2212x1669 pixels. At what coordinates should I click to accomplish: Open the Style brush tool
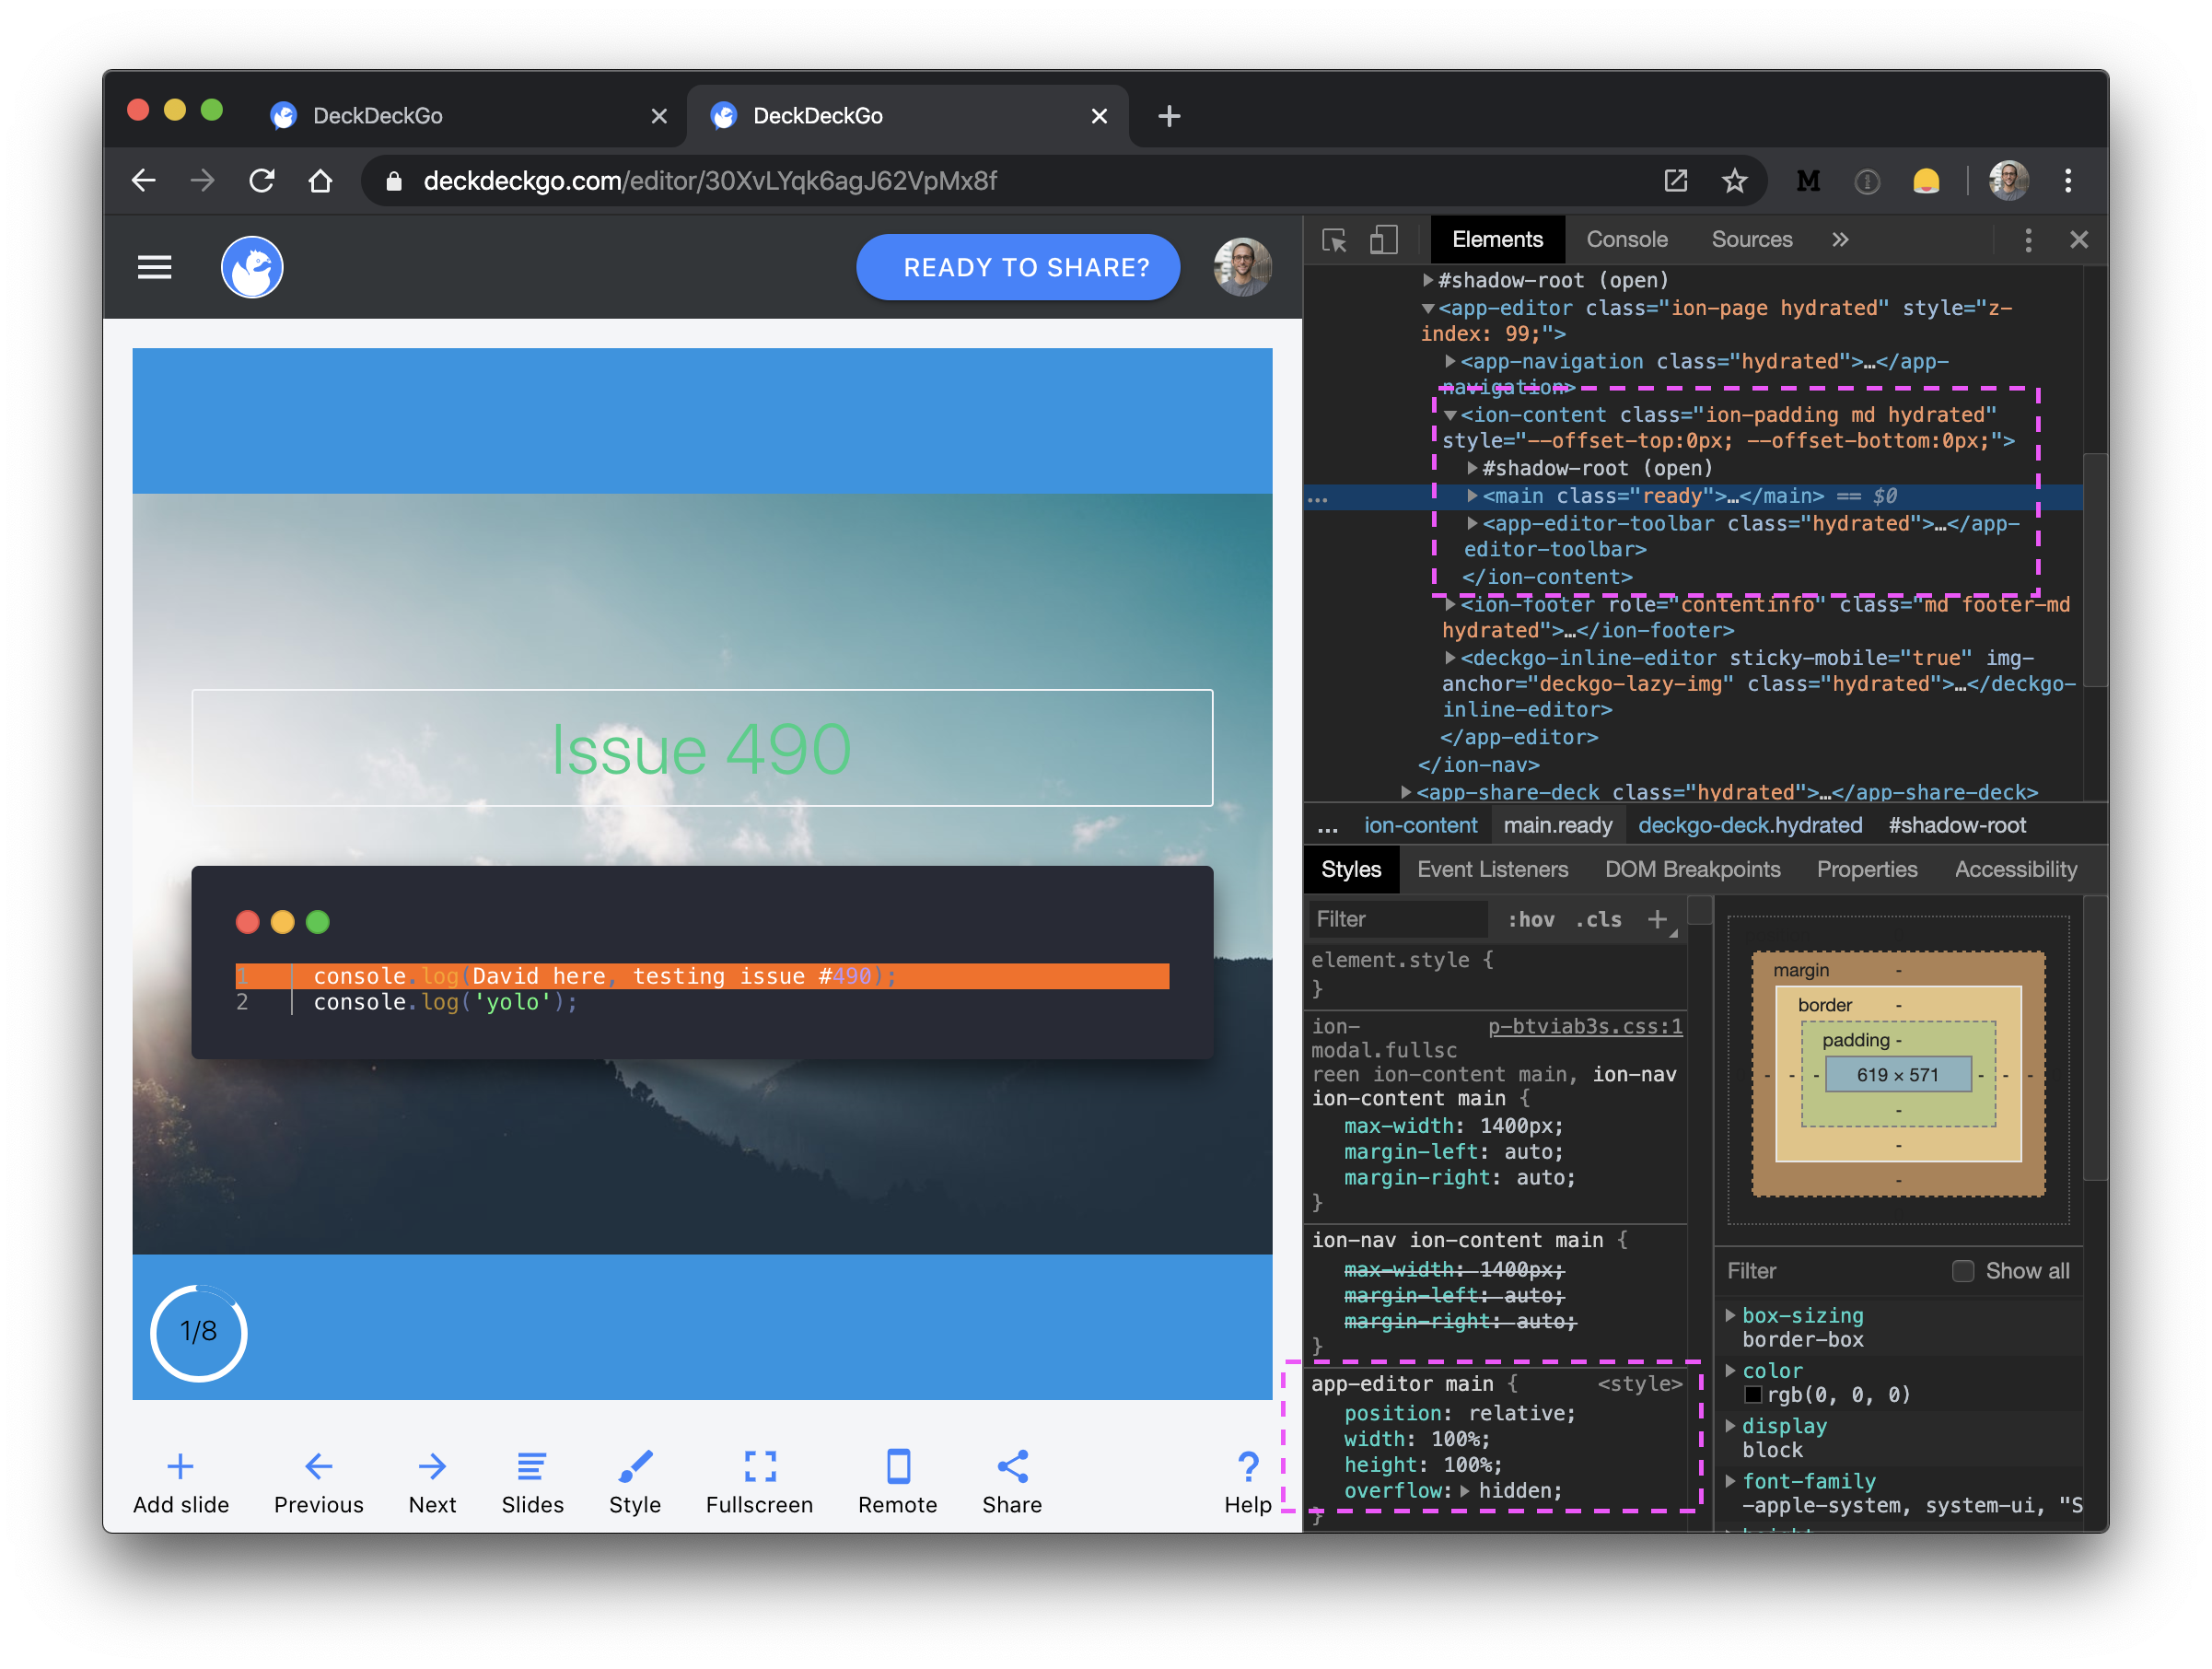[635, 1466]
